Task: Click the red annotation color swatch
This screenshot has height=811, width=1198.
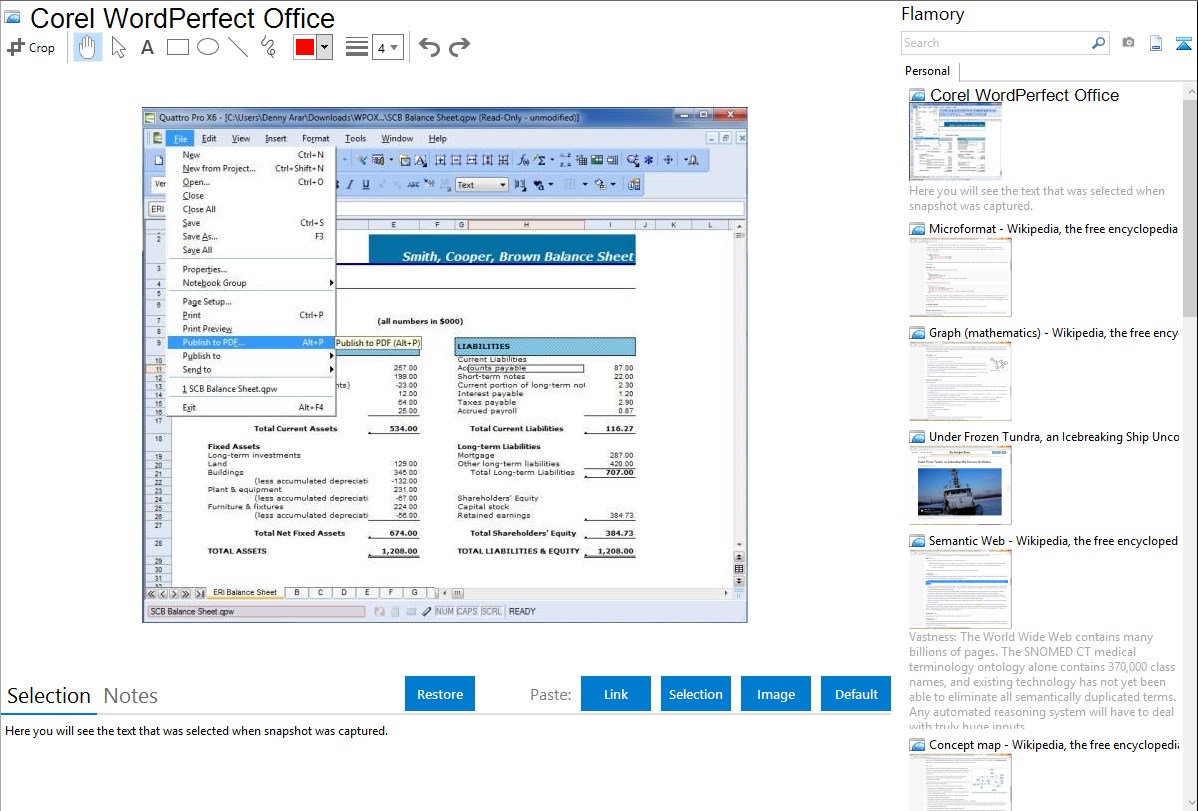Action: 304,47
